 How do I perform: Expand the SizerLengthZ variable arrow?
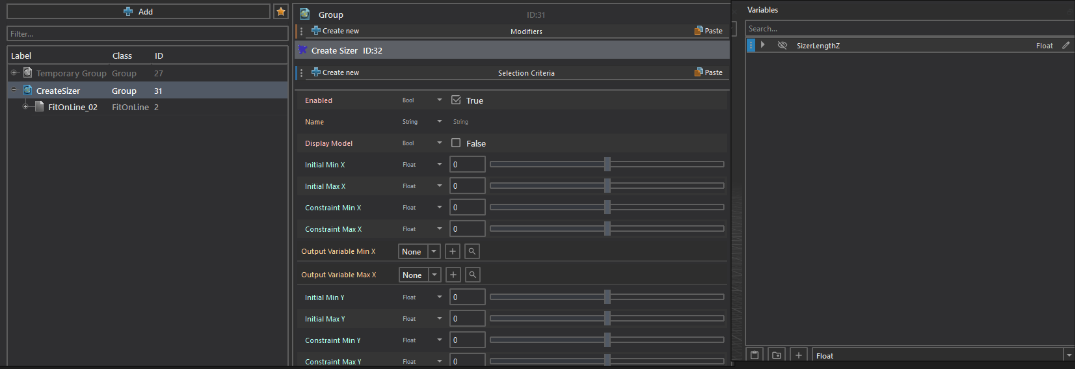(x=763, y=45)
